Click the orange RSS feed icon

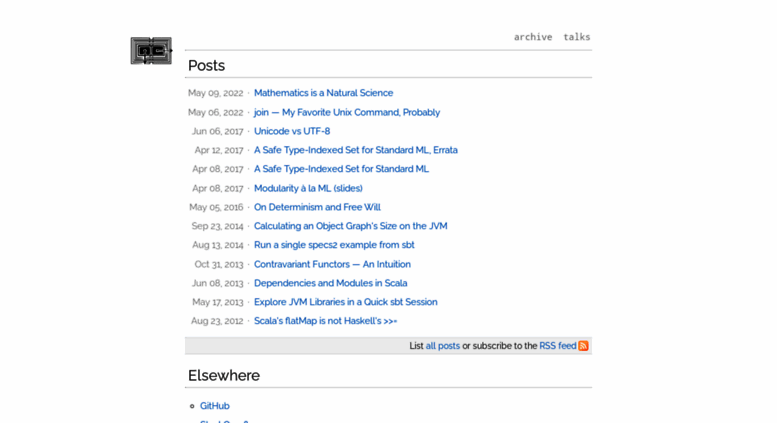[583, 346]
